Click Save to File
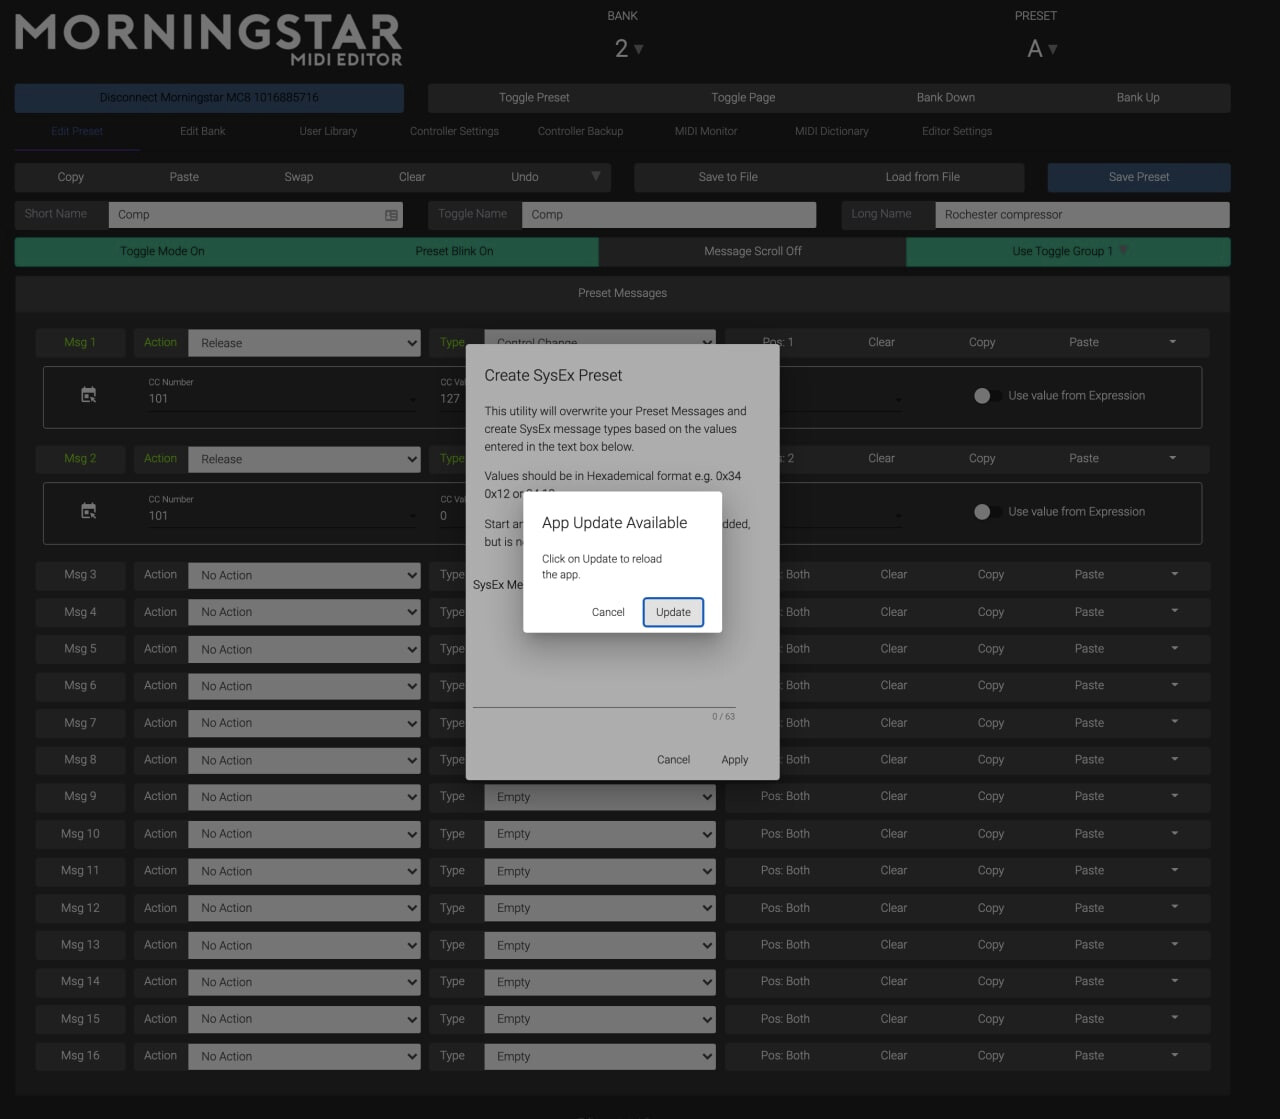Screen dimensions: 1280x1119 [x=728, y=177]
